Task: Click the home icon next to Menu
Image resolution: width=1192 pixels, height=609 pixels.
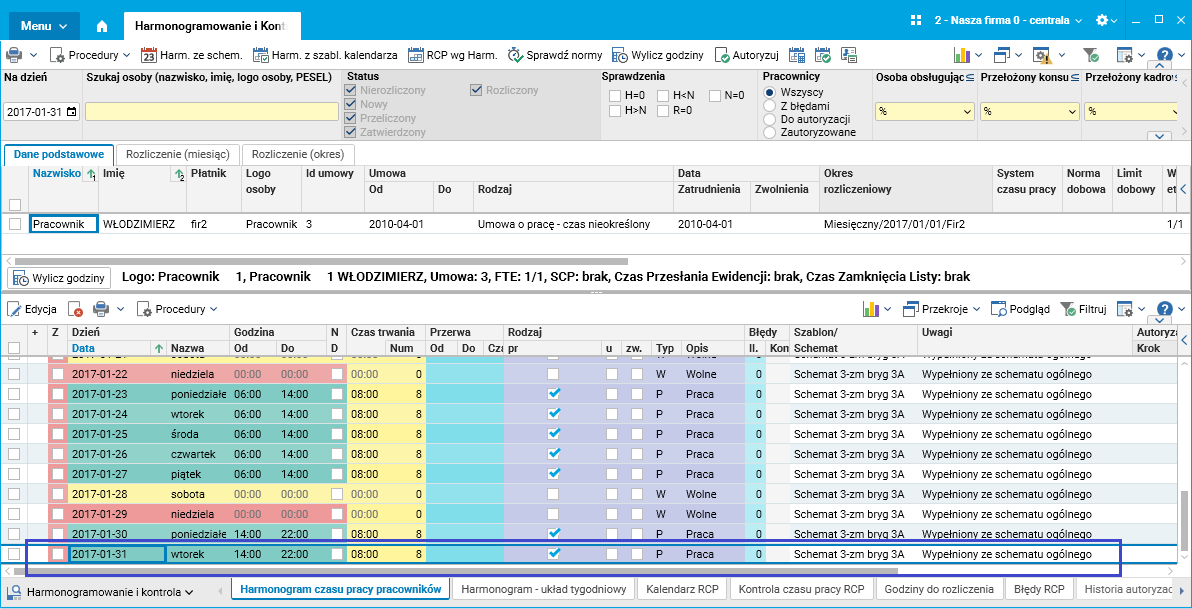Action: [x=101, y=26]
